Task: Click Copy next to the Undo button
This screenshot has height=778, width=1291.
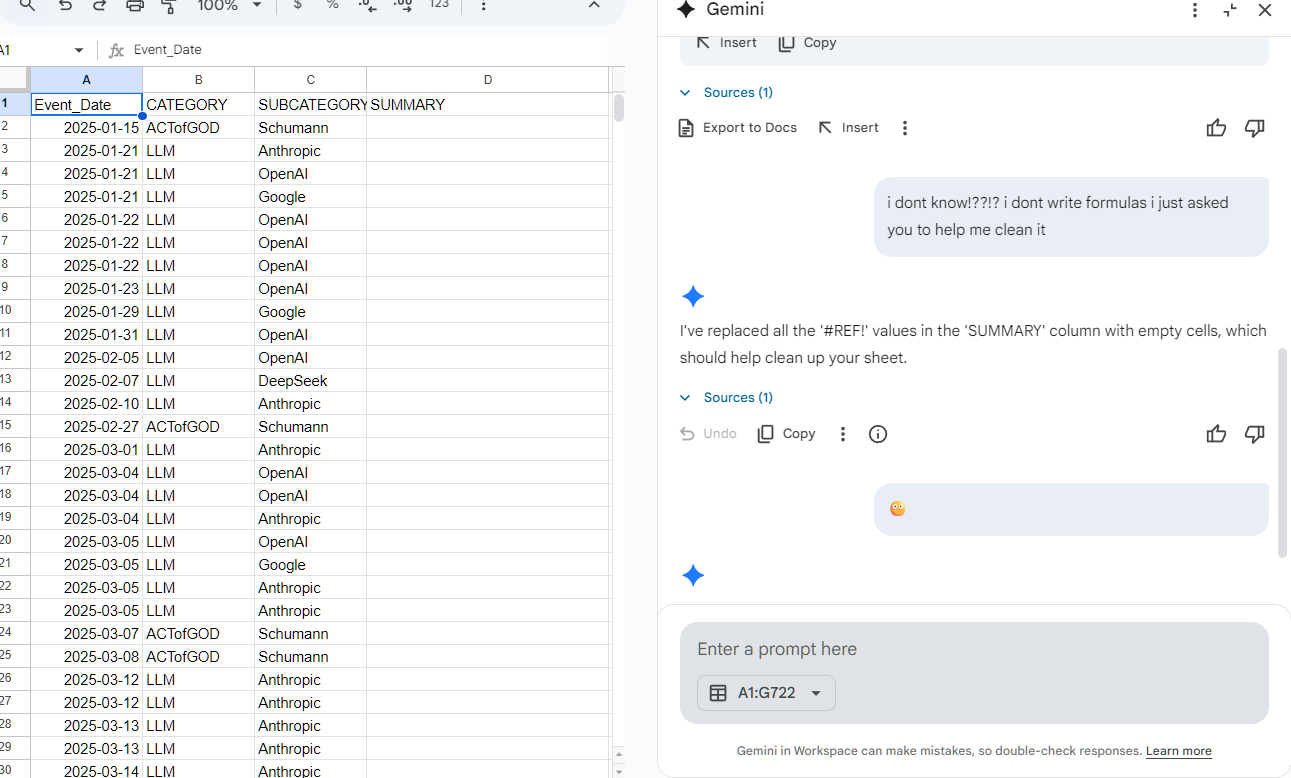Action: 786,434
